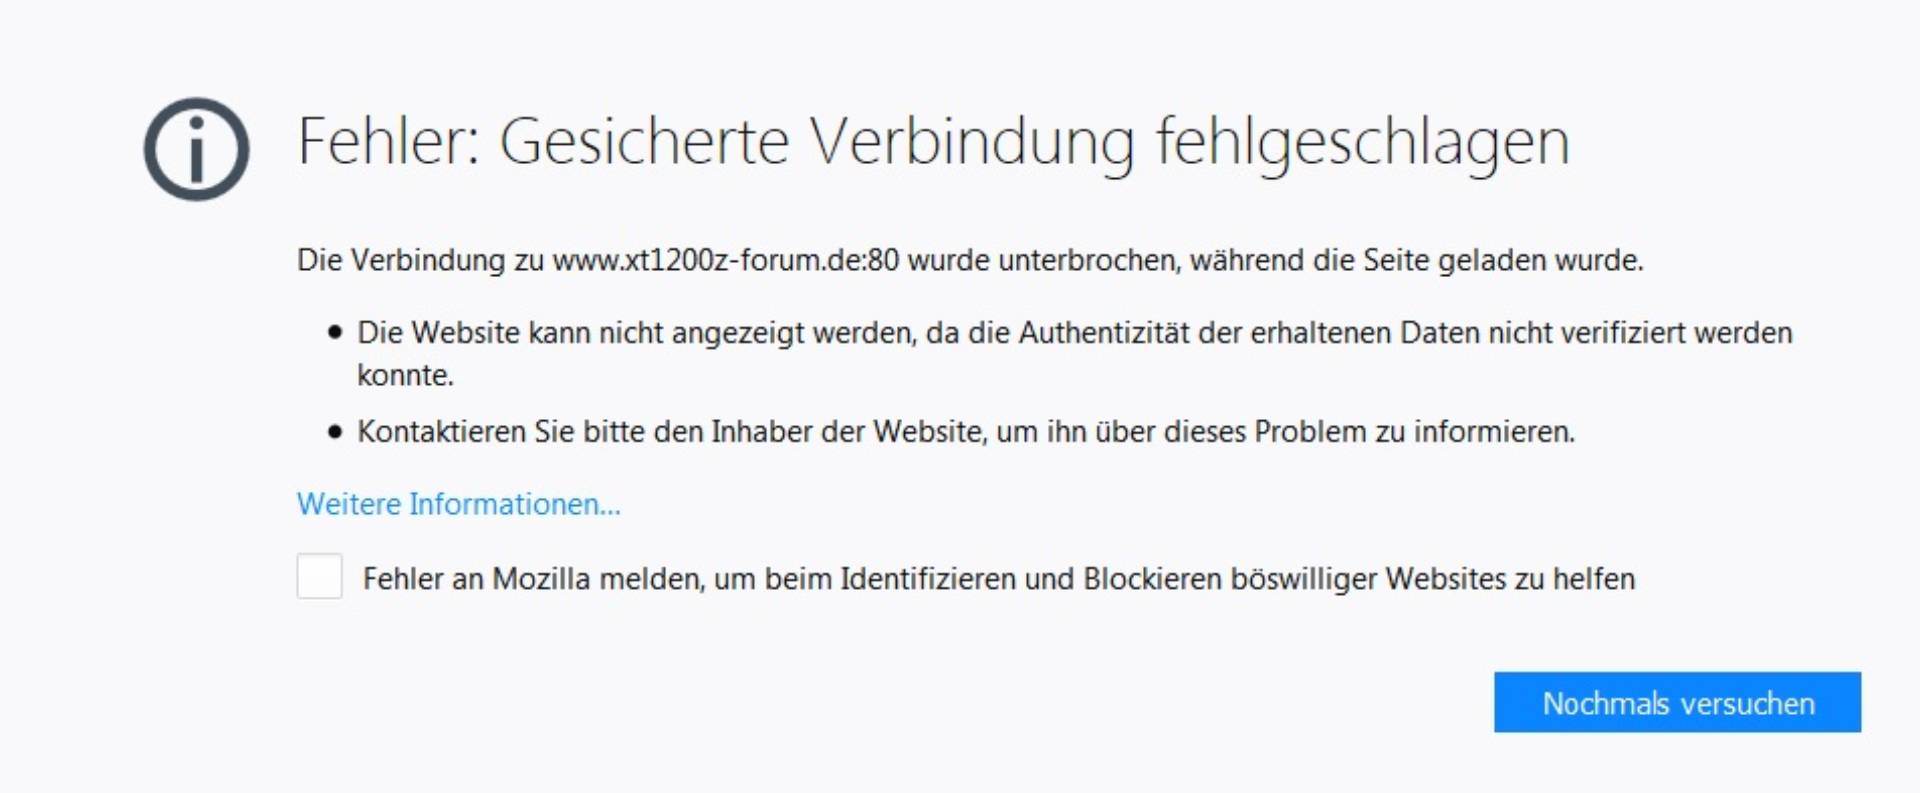
Task: Click the circled info icon
Action: (x=196, y=149)
